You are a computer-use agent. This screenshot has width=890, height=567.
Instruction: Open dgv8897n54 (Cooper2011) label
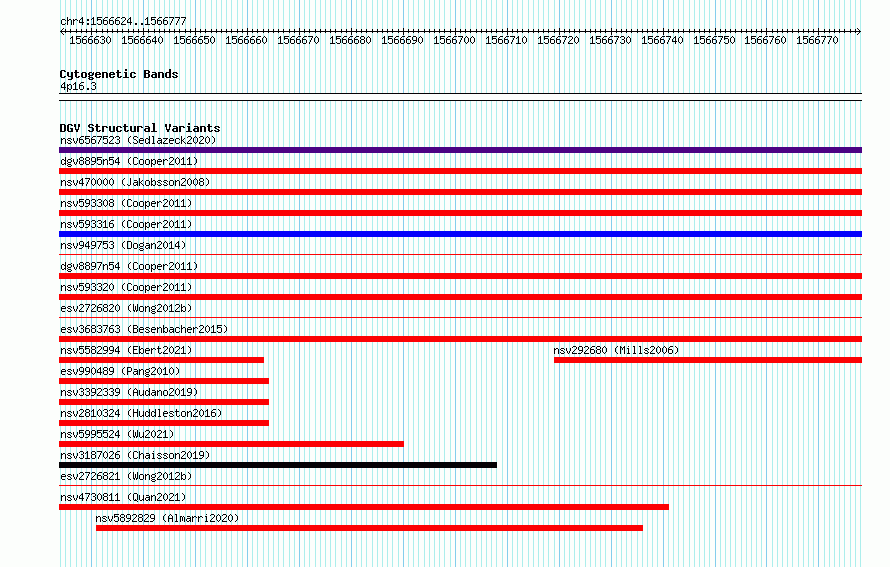click(x=129, y=266)
